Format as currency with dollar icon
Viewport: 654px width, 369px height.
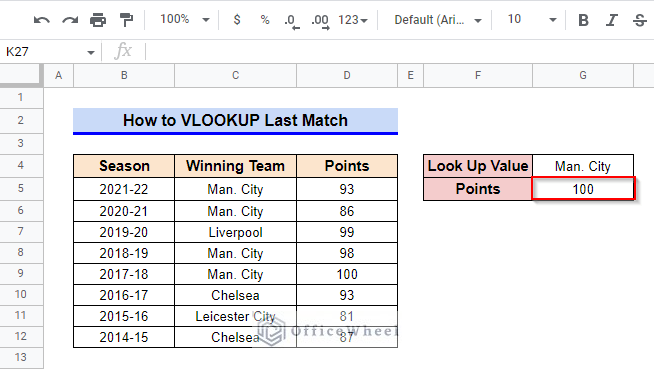(237, 20)
